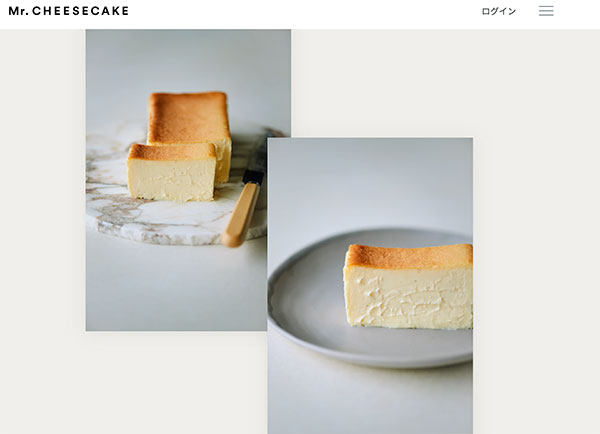The image size is (600, 434).
Task: Click the browned top of the plated slice
Action: tap(409, 256)
